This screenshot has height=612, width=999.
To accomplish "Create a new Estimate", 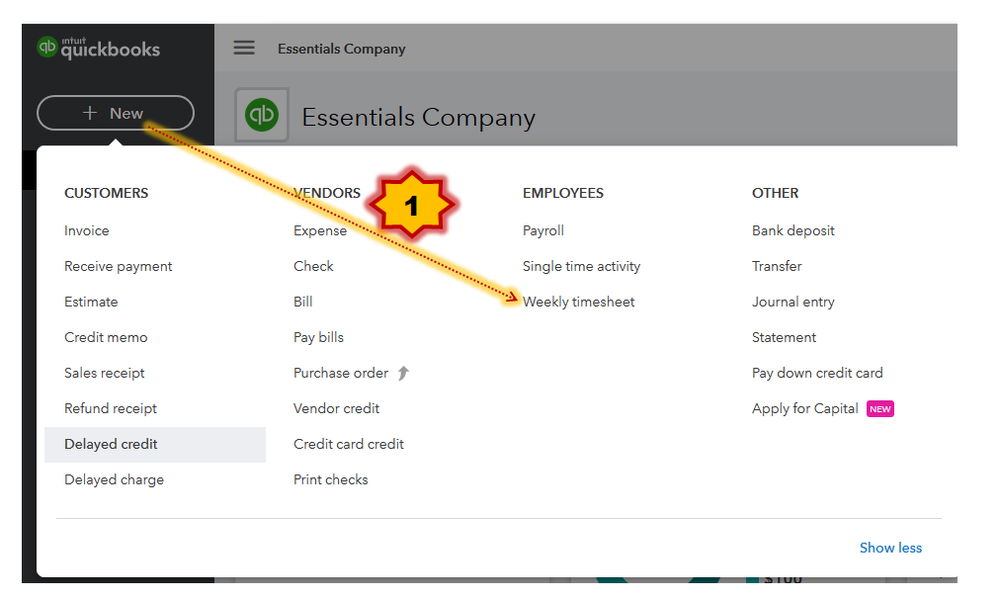I will point(91,302).
